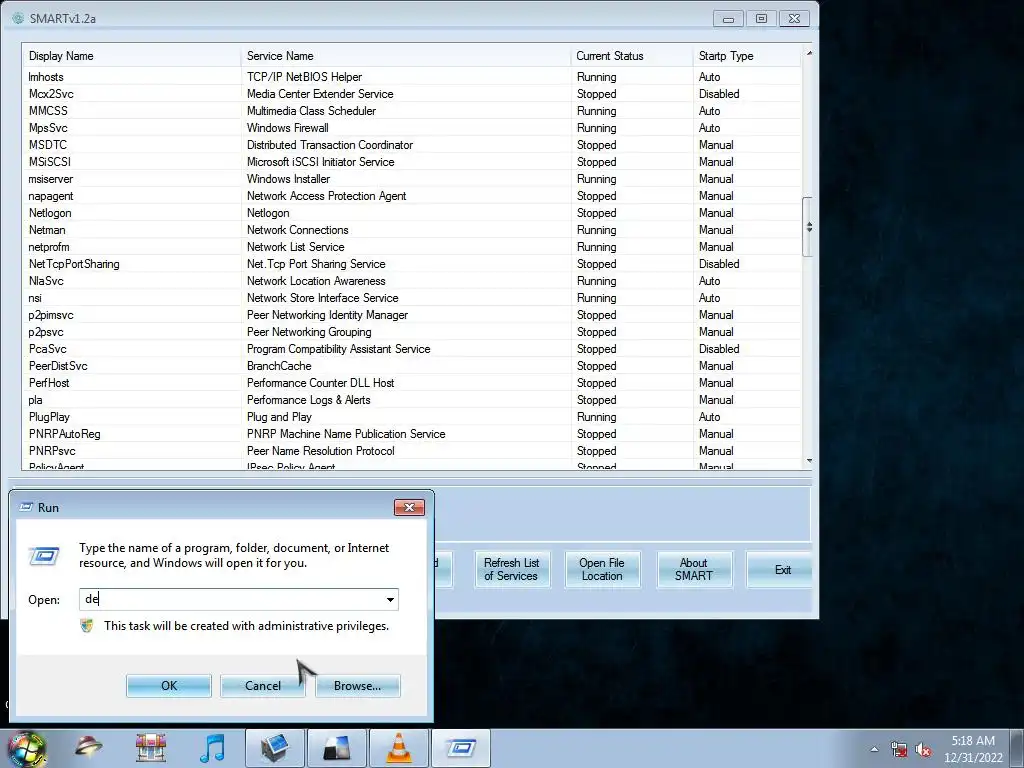Launch the VLC cone icon in taskbar
The image size is (1024, 768).
pyautogui.click(x=399, y=748)
